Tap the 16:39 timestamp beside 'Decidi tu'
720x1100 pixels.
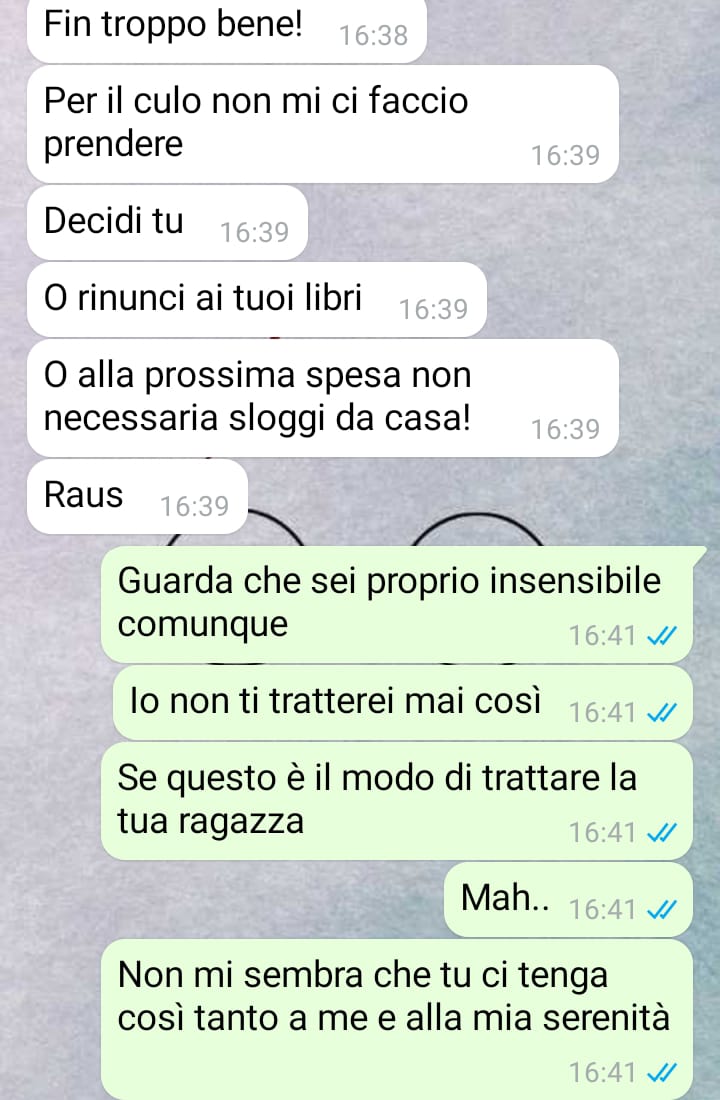point(255,232)
